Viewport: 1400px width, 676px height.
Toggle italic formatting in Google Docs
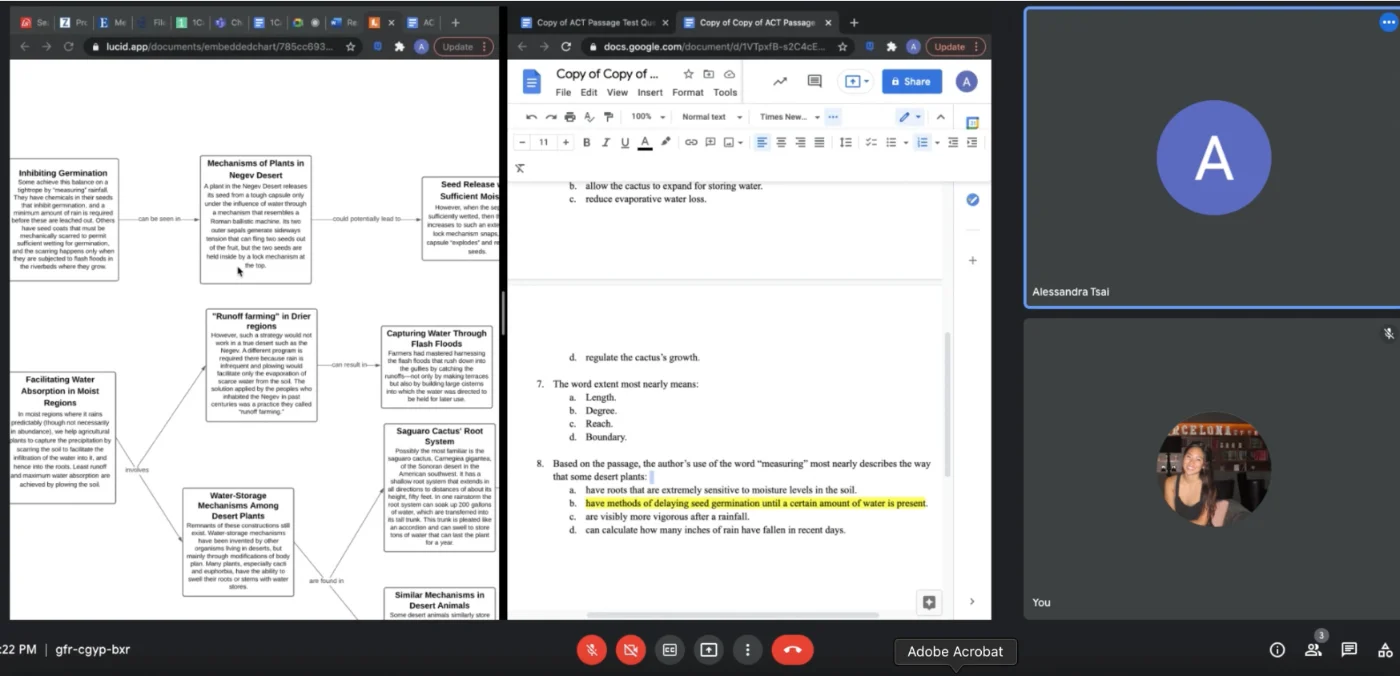[605, 143]
